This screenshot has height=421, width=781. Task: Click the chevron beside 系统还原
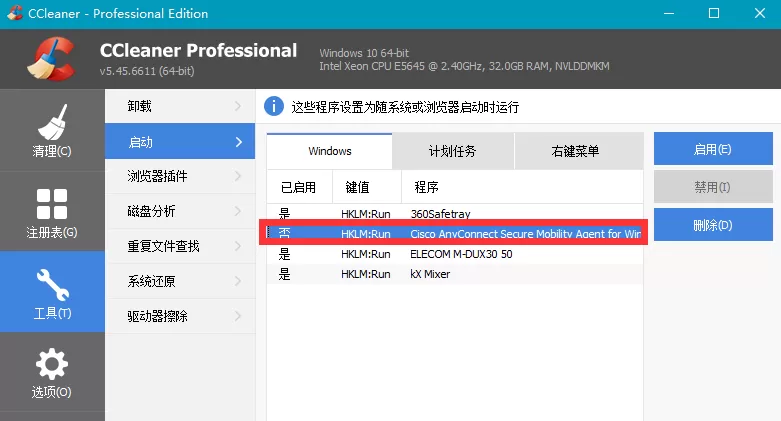tap(238, 281)
